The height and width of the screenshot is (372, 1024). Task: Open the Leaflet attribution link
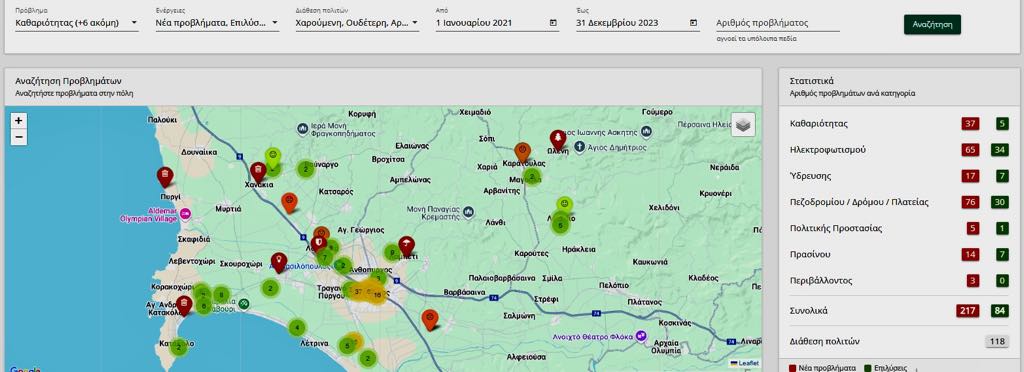747,363
